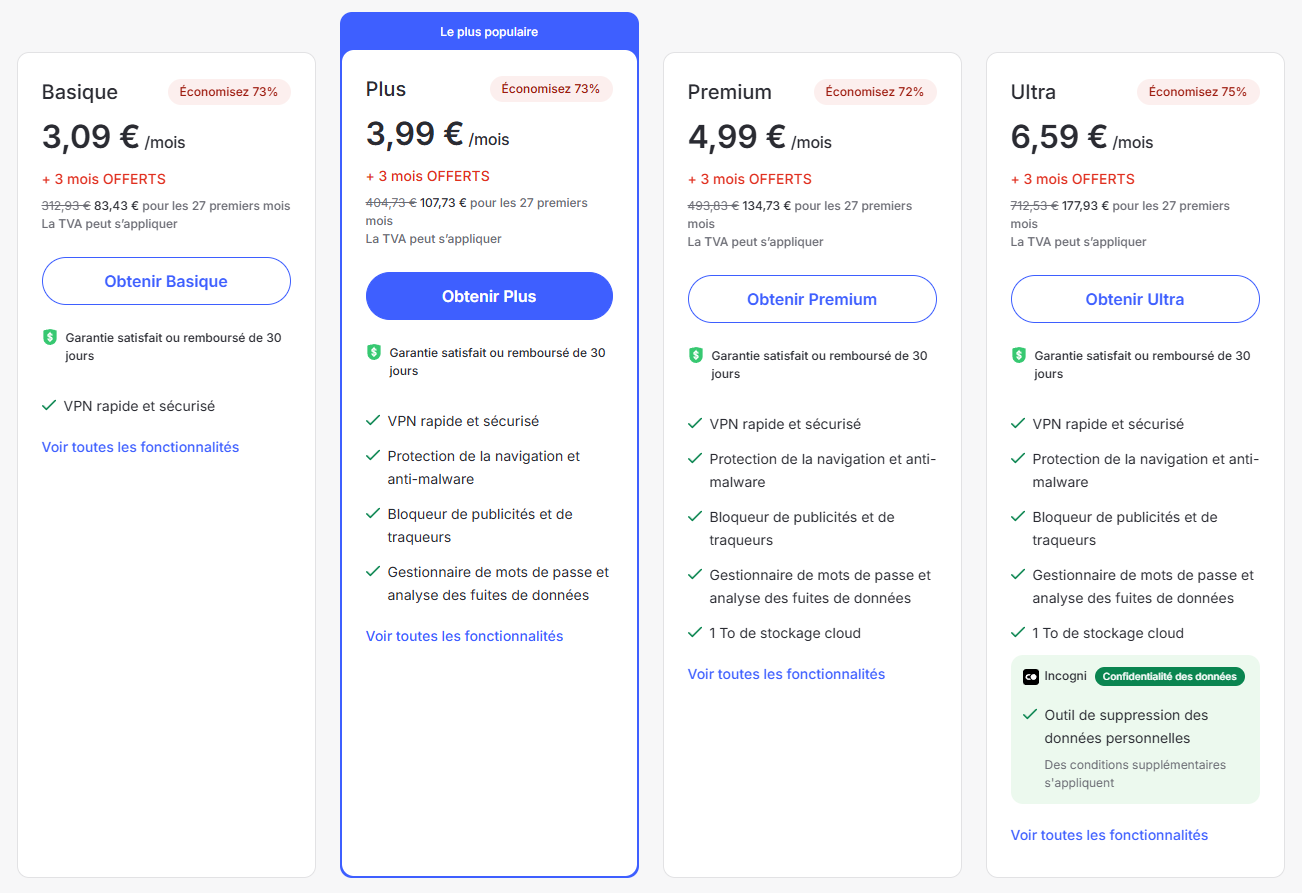1302x893 pixels.
Task: Click checkmark beside Premium's 1 To de stockage cloud
Action: (695, 633)
